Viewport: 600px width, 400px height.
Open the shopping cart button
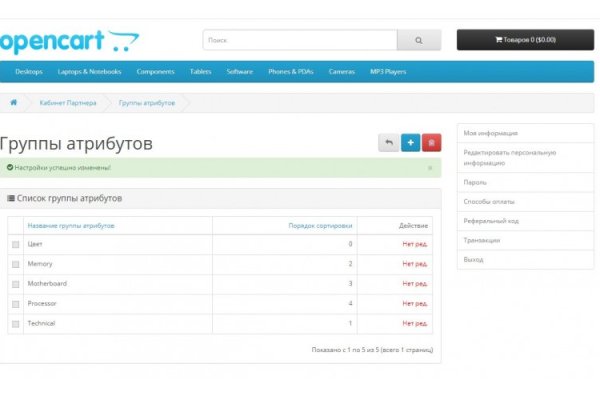click(524, 40)
